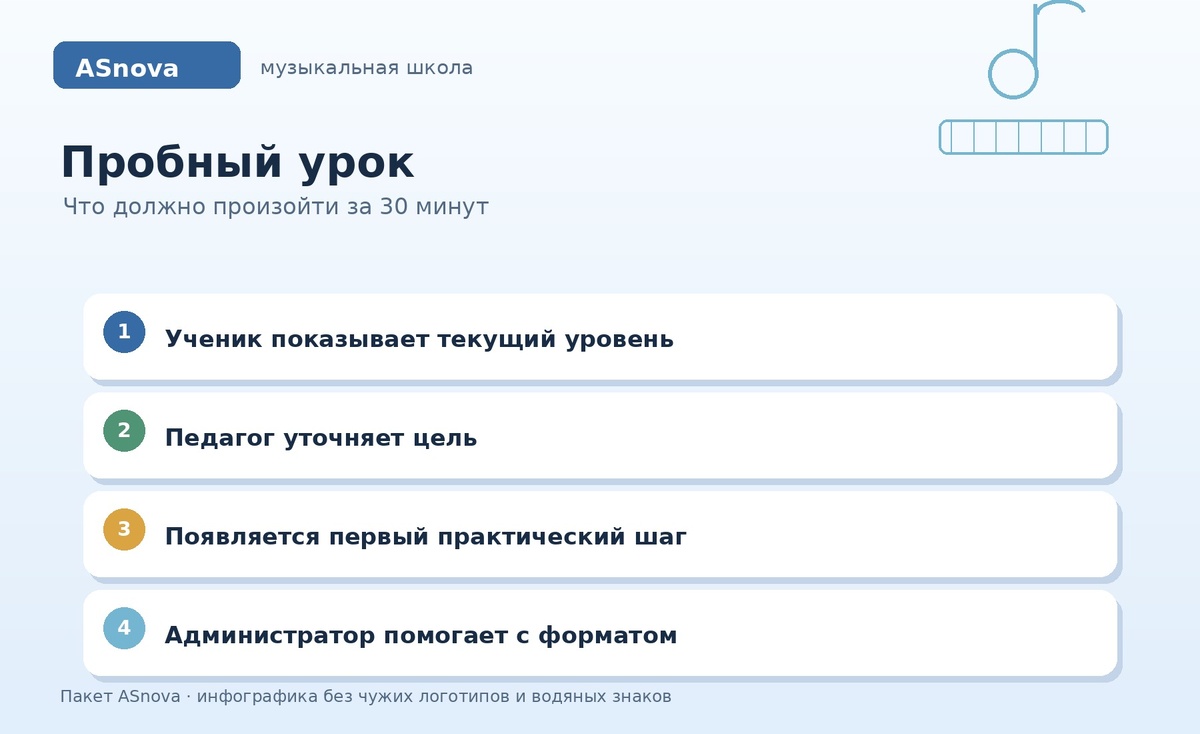Click subtitle 'Что должно произойти за 30 минут'
The image size is (1200, 734).
tap(276, 207)
